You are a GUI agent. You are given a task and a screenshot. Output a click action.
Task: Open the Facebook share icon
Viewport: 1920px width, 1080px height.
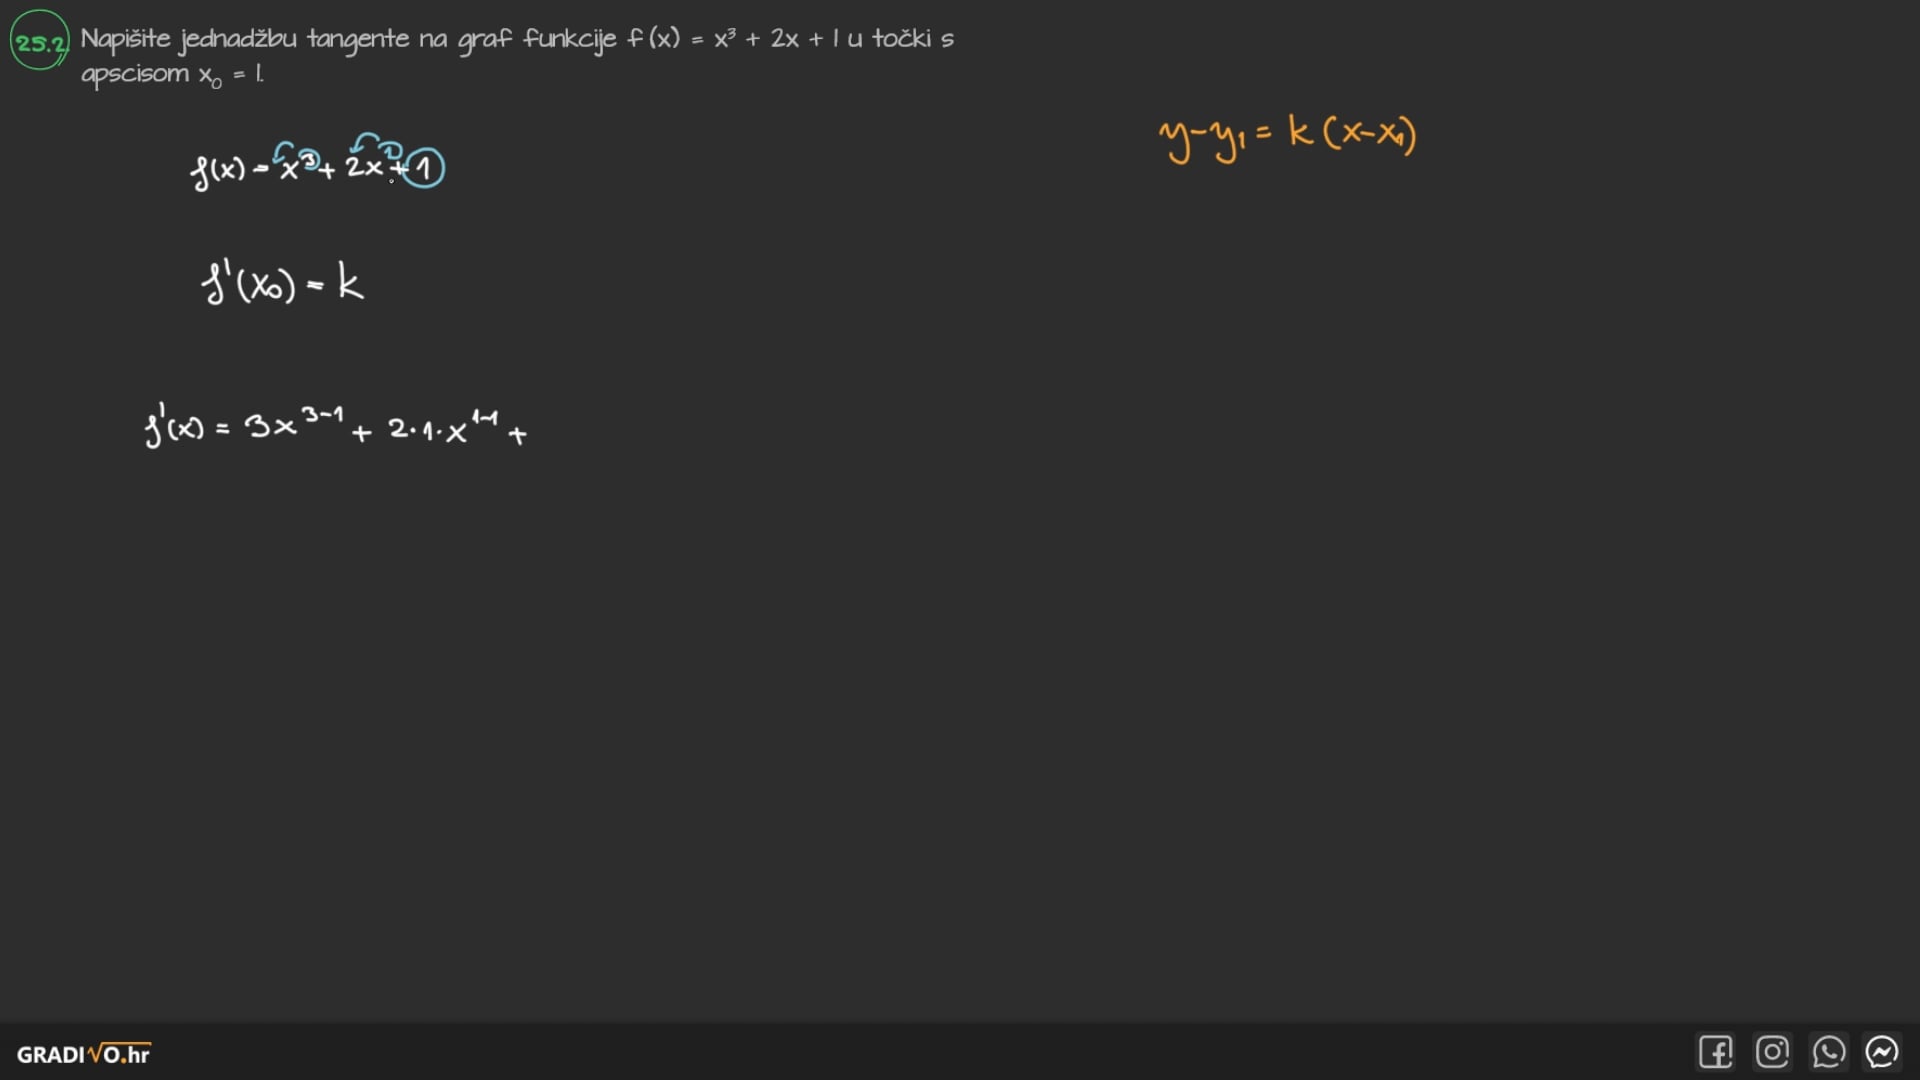tap(1715, 1052)
